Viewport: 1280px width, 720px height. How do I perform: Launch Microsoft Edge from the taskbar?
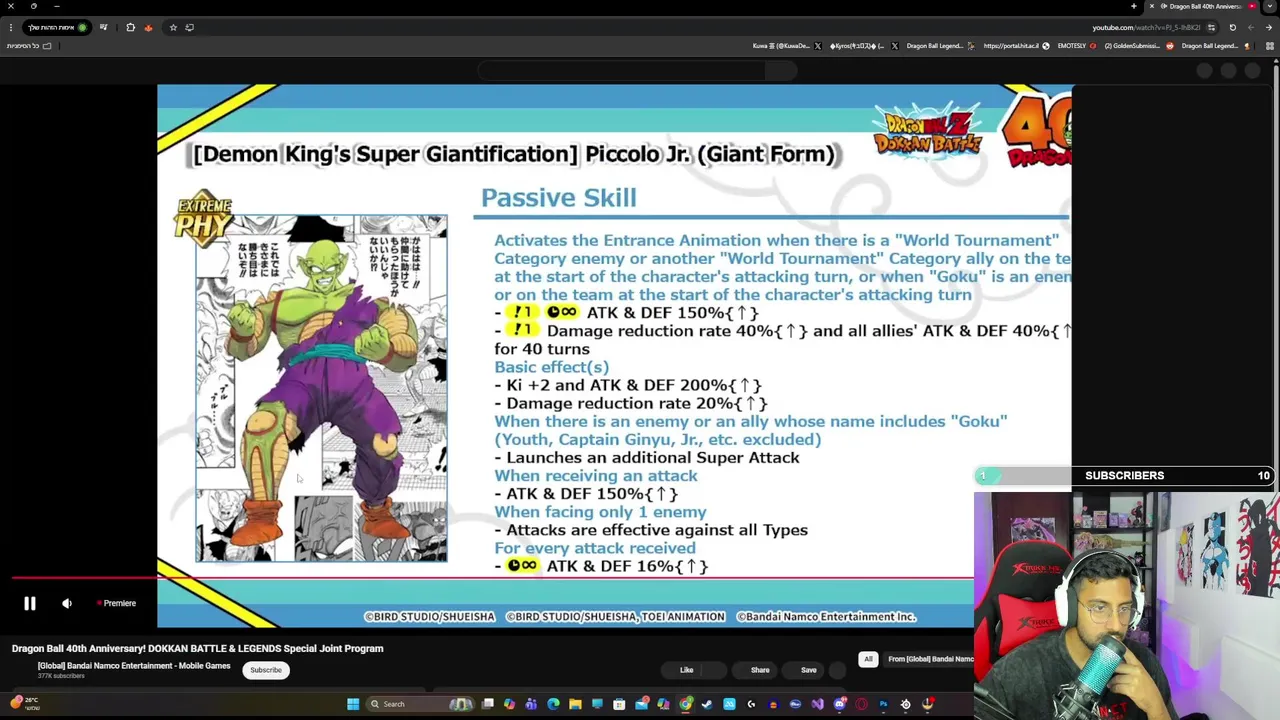tap(553, 704)
